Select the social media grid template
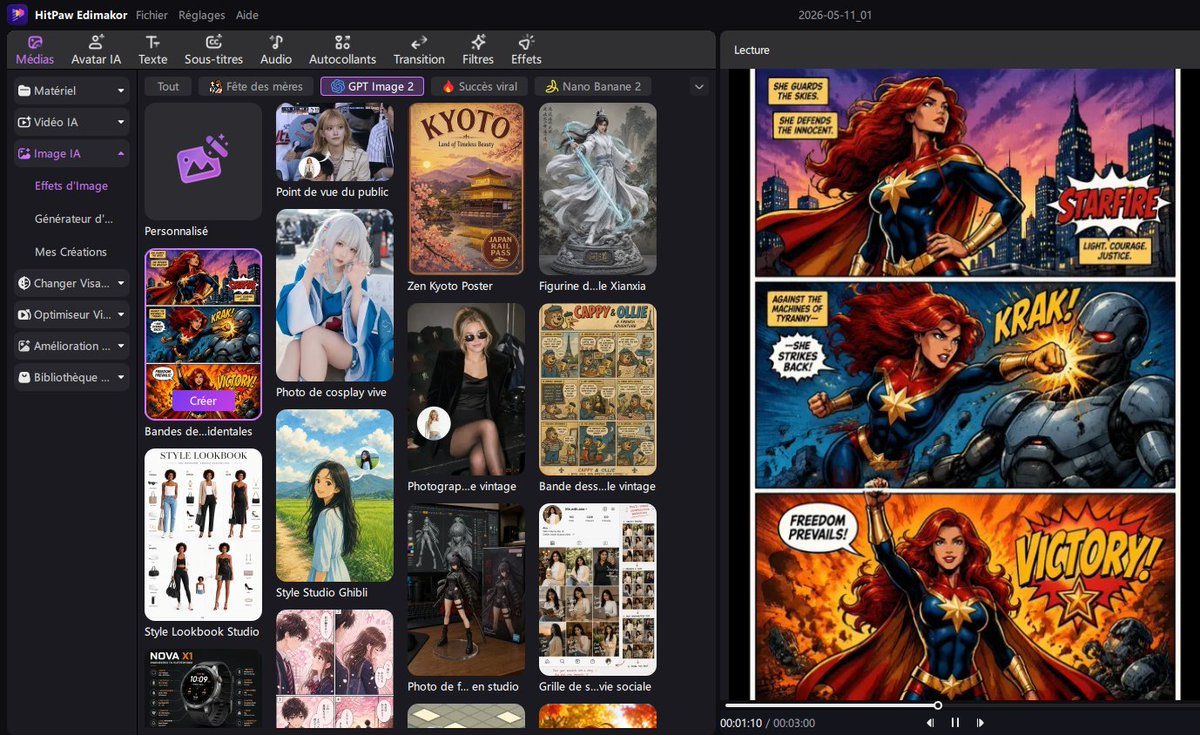Viewport: 1200px width, 735px height. (598, 589)
